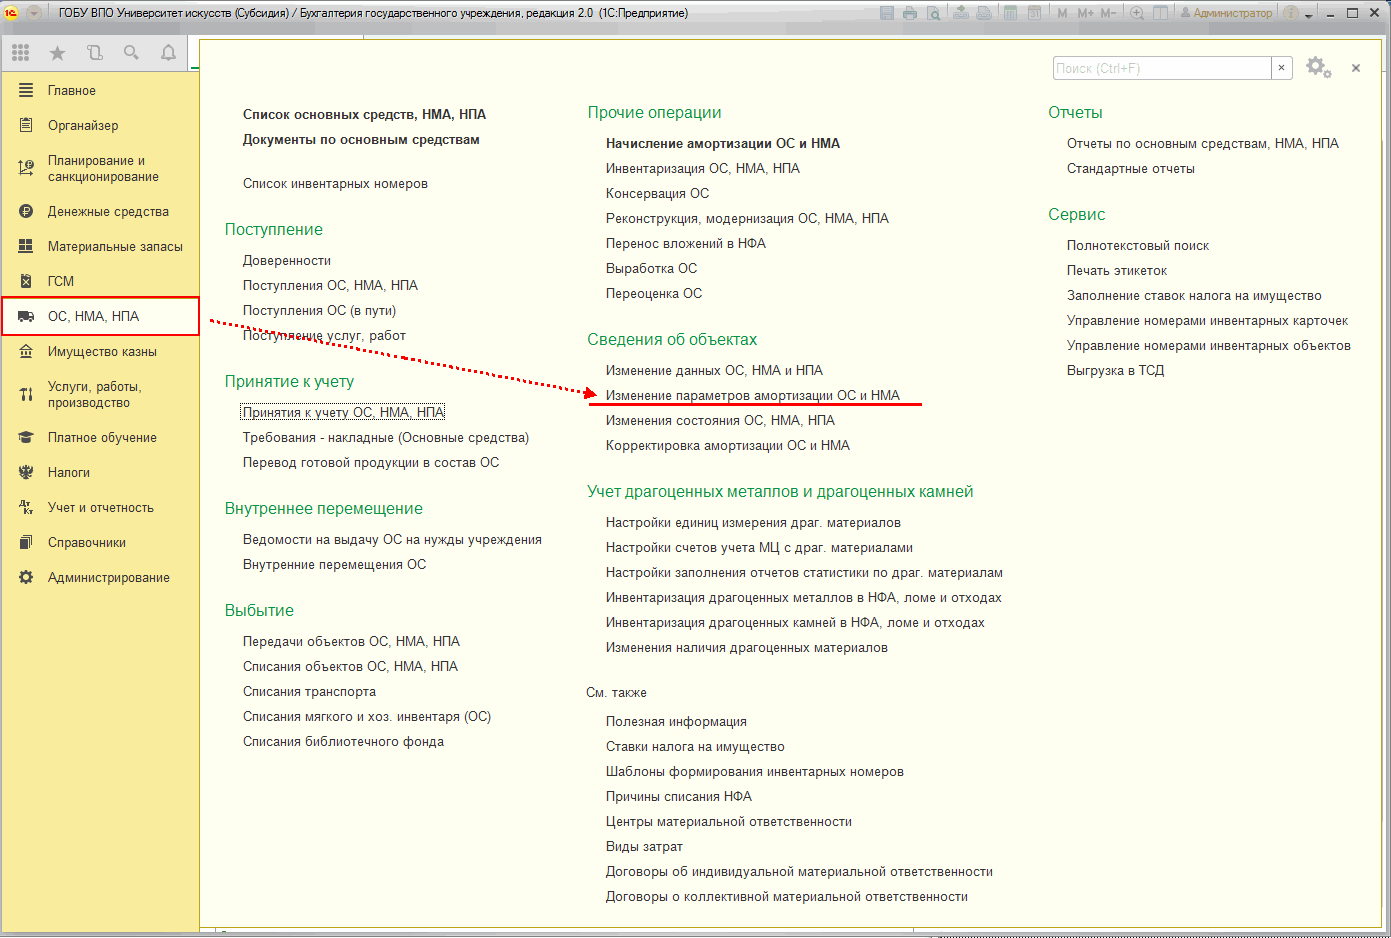Click the Save diskette icon in title bar
This screenshot has height=938, width=1391.
pyautogui.click(x=887, y=13)
